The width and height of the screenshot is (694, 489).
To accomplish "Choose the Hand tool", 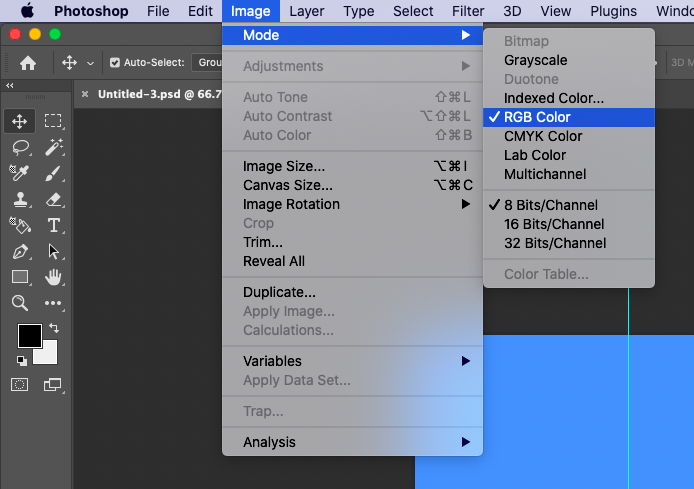I will [53, 277].
